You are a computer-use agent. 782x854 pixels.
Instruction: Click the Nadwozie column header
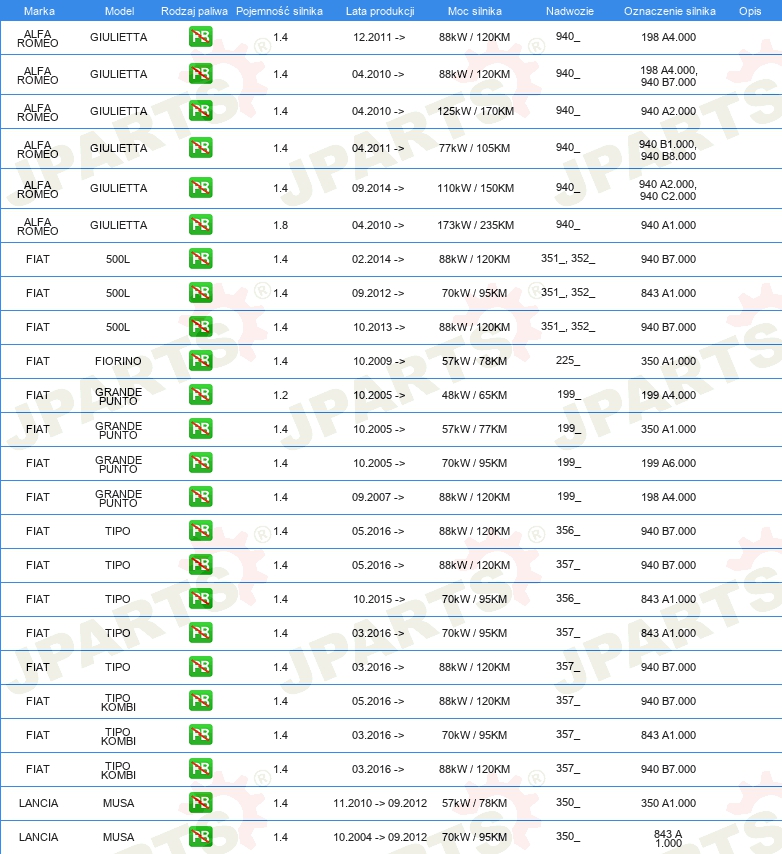pyautogui.click(x=570, y=11)
